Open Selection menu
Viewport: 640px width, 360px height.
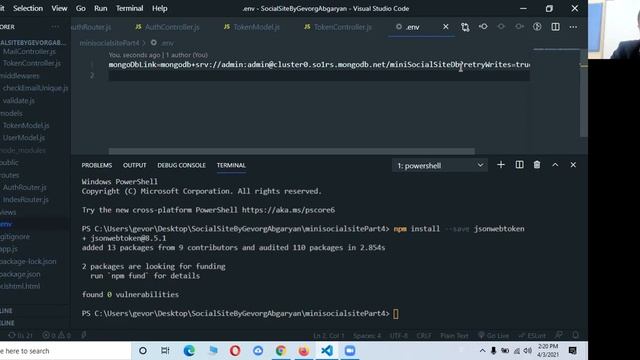pyautogui.click(x=28, y=8)
